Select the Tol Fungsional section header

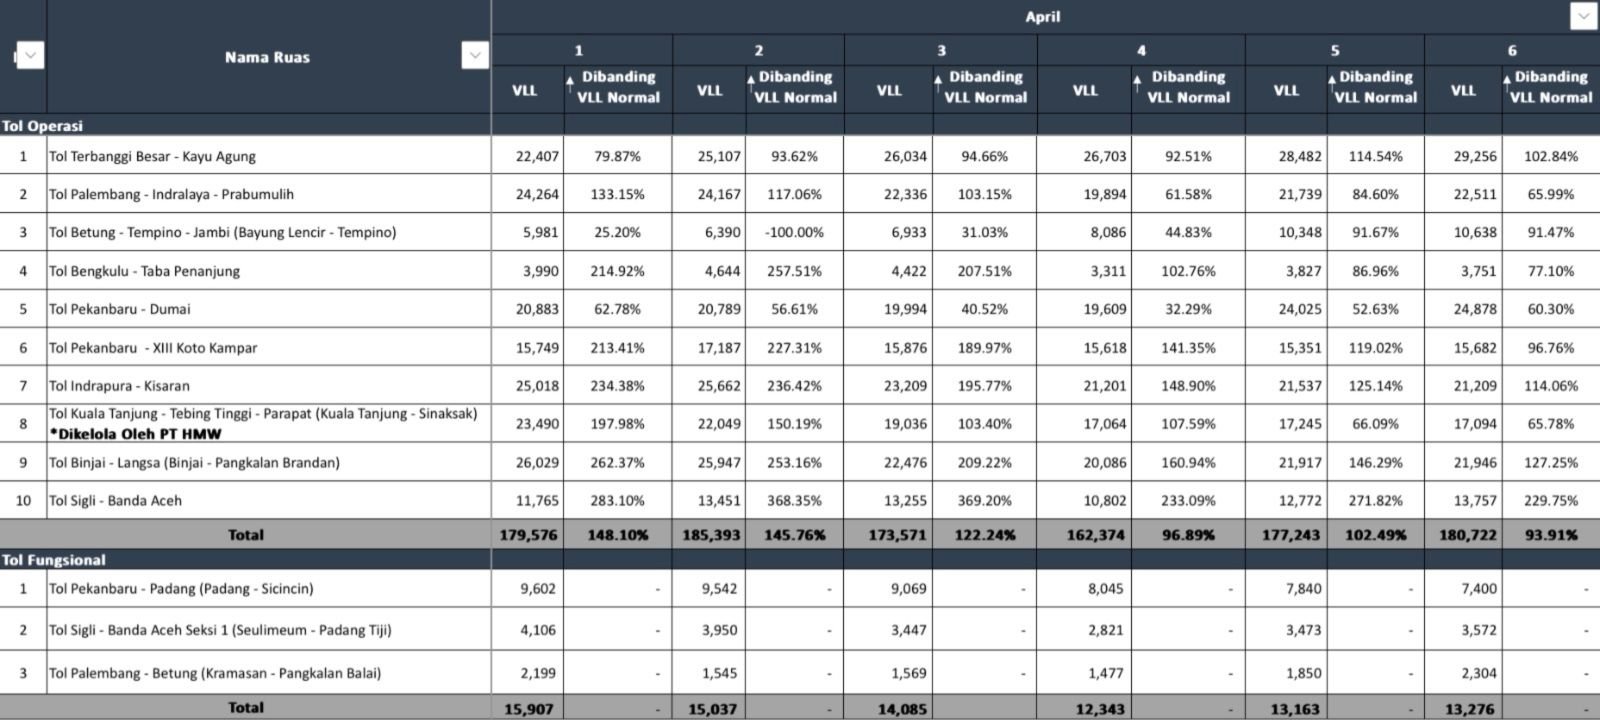pos(54,560)
